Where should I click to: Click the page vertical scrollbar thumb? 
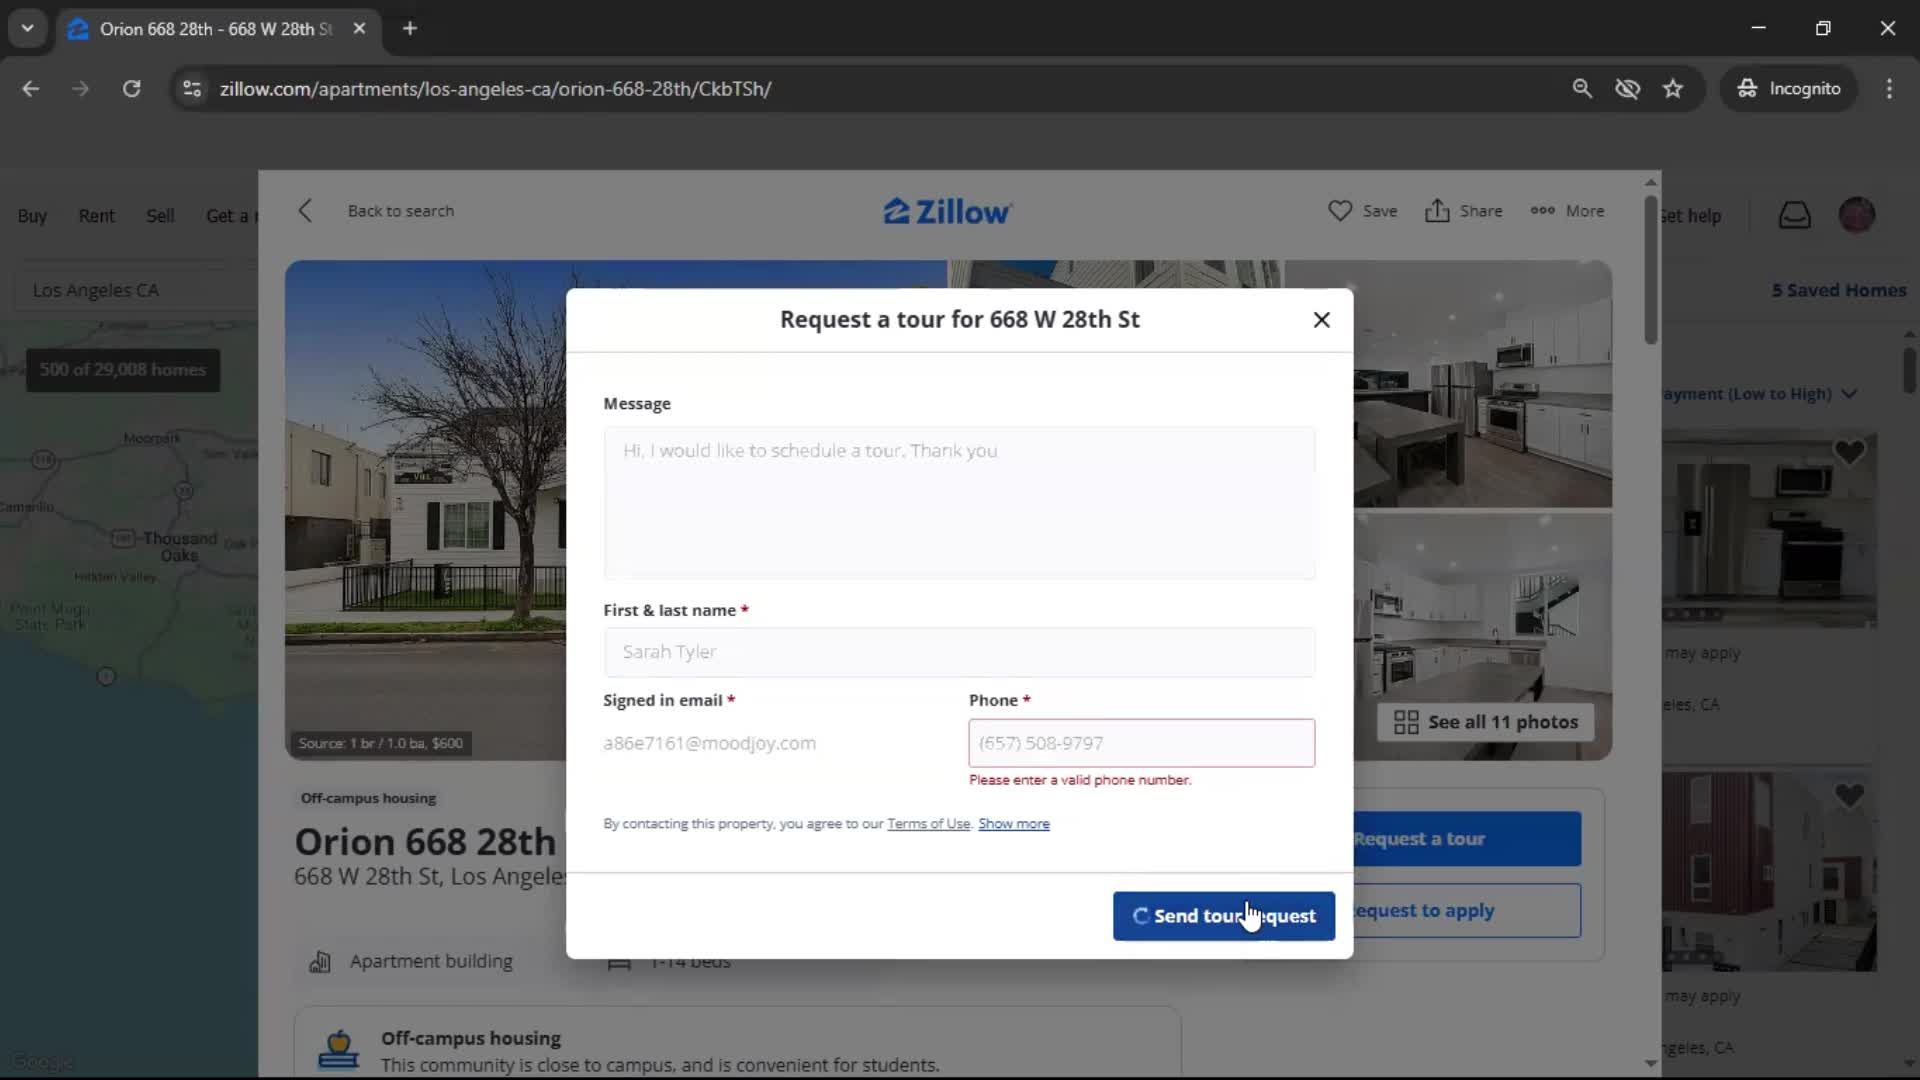point(1651,270)
